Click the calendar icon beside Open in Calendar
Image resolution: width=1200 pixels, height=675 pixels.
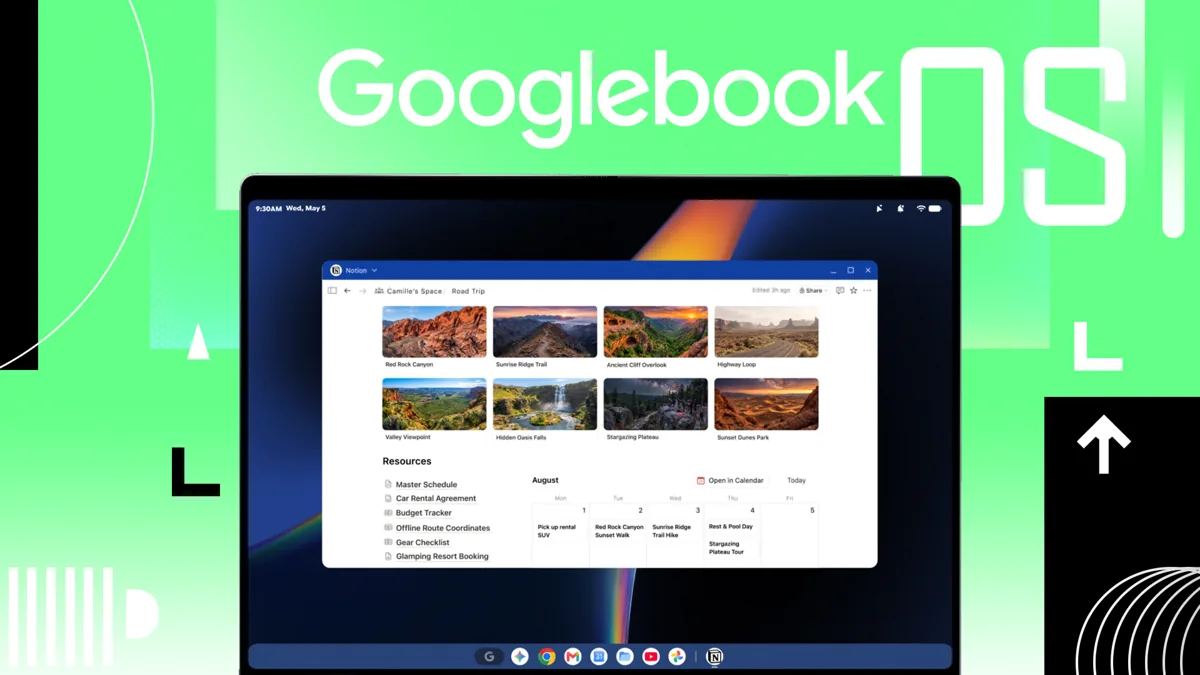pos(701,481)
